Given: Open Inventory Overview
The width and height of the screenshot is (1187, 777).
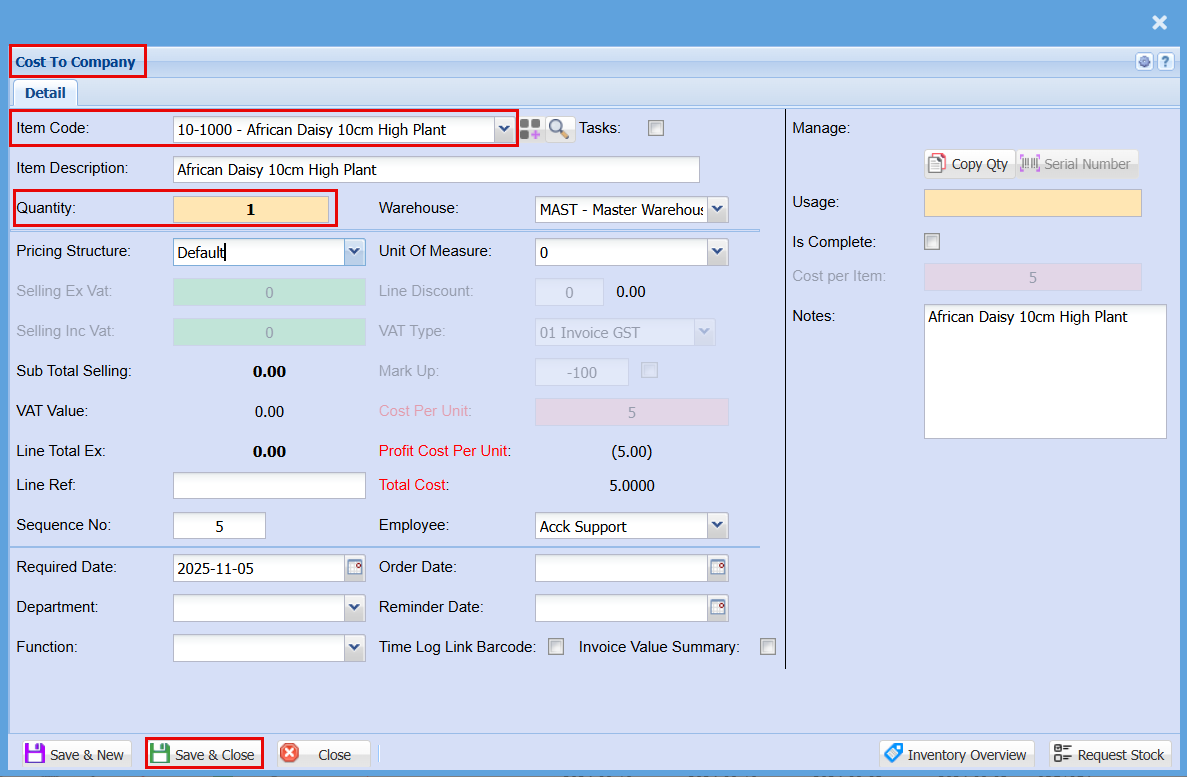Looking at the screenshot, I should click(957, 754).
